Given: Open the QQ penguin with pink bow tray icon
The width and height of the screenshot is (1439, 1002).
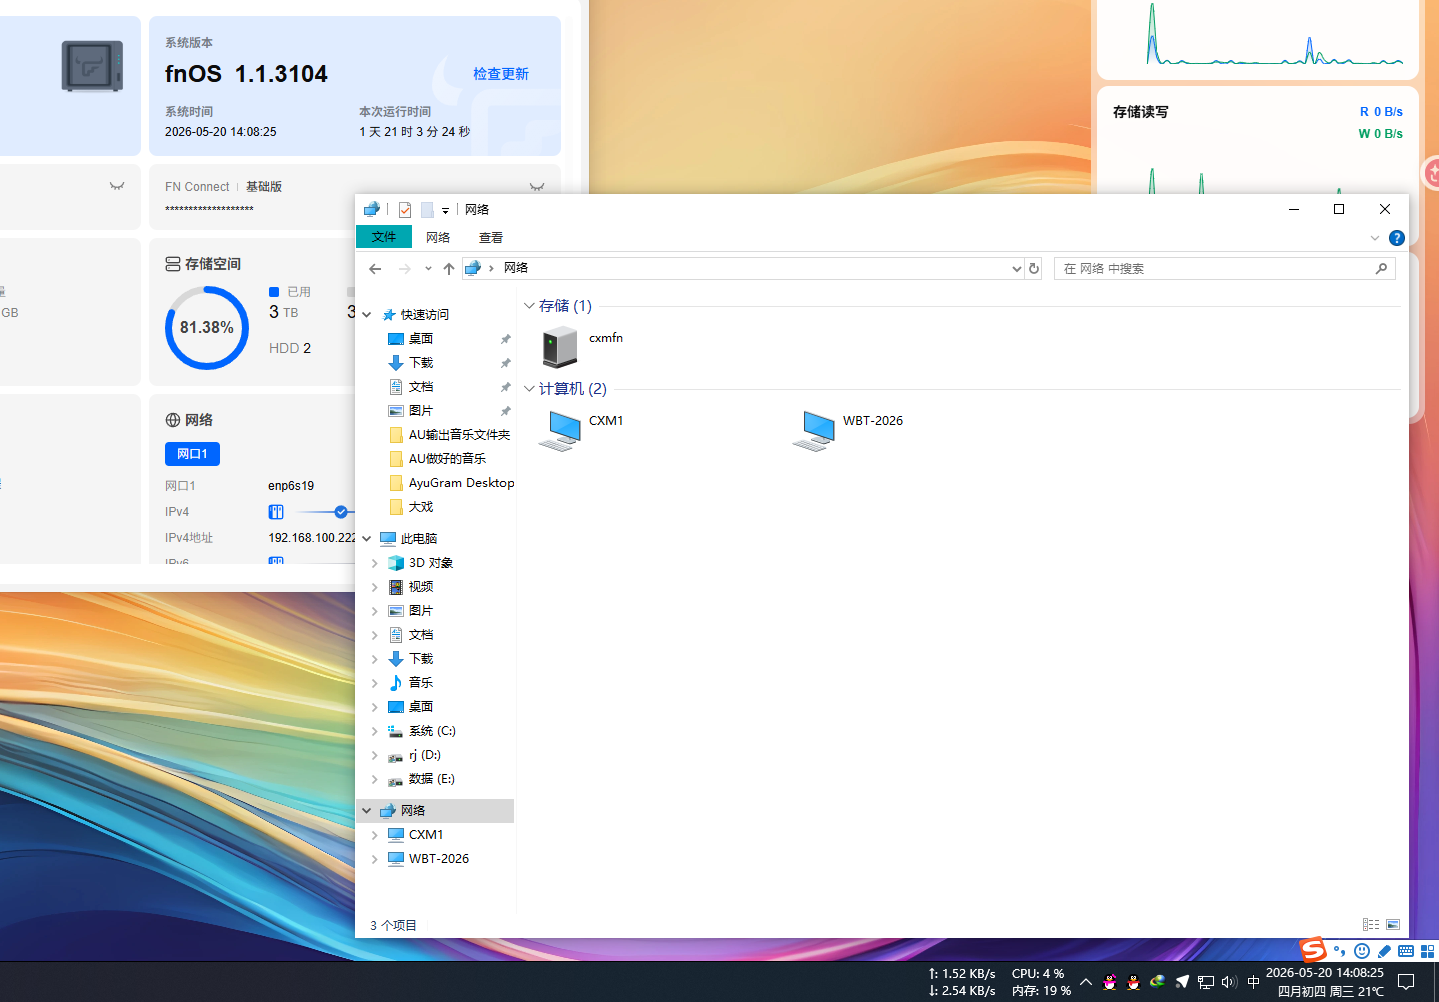Looking at the screenshot, I should pos(1110,982).
